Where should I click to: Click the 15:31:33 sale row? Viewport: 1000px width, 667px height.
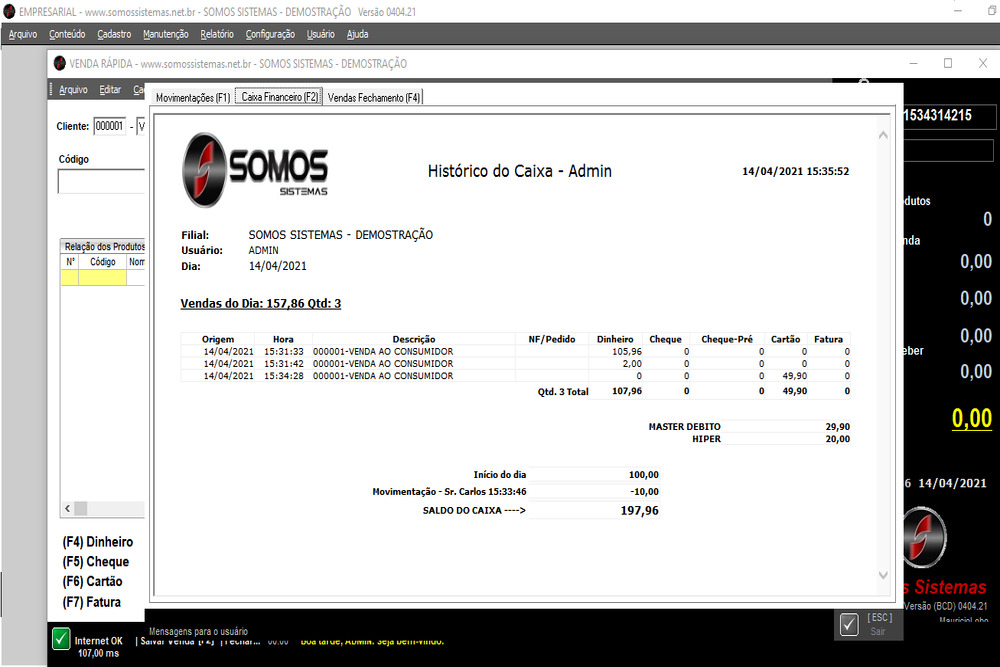(x=515, y=351)
